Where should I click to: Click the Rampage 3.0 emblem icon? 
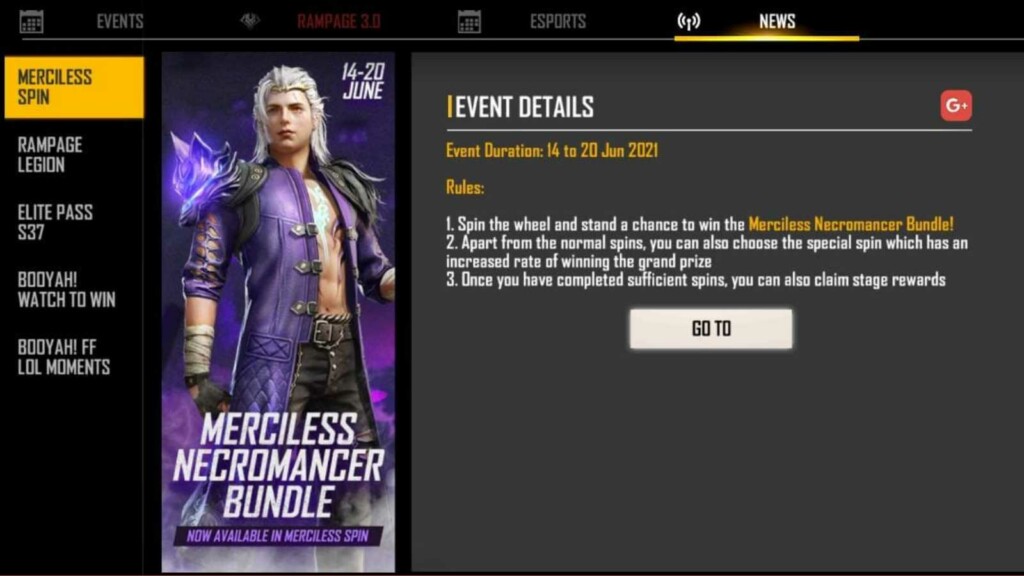(x=250, y=21)
